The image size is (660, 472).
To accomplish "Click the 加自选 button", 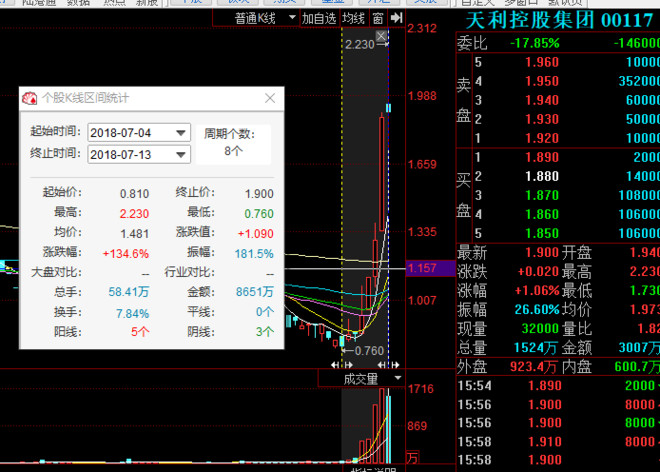I will (x=319, y=18).
